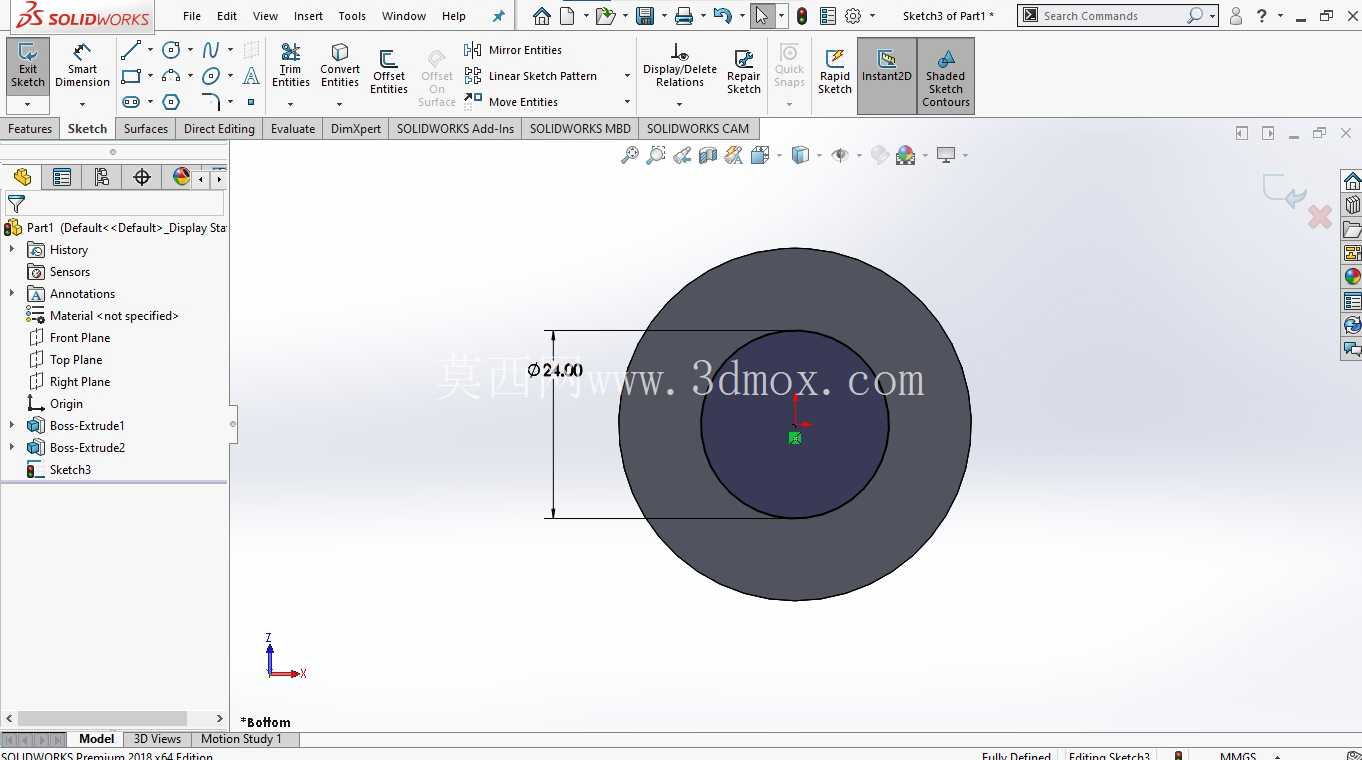Image resolution: width=1362 pixels, height=760 pixels.
Task: Select the Corner Rectangle tool
Action: (x=131, y=76)
